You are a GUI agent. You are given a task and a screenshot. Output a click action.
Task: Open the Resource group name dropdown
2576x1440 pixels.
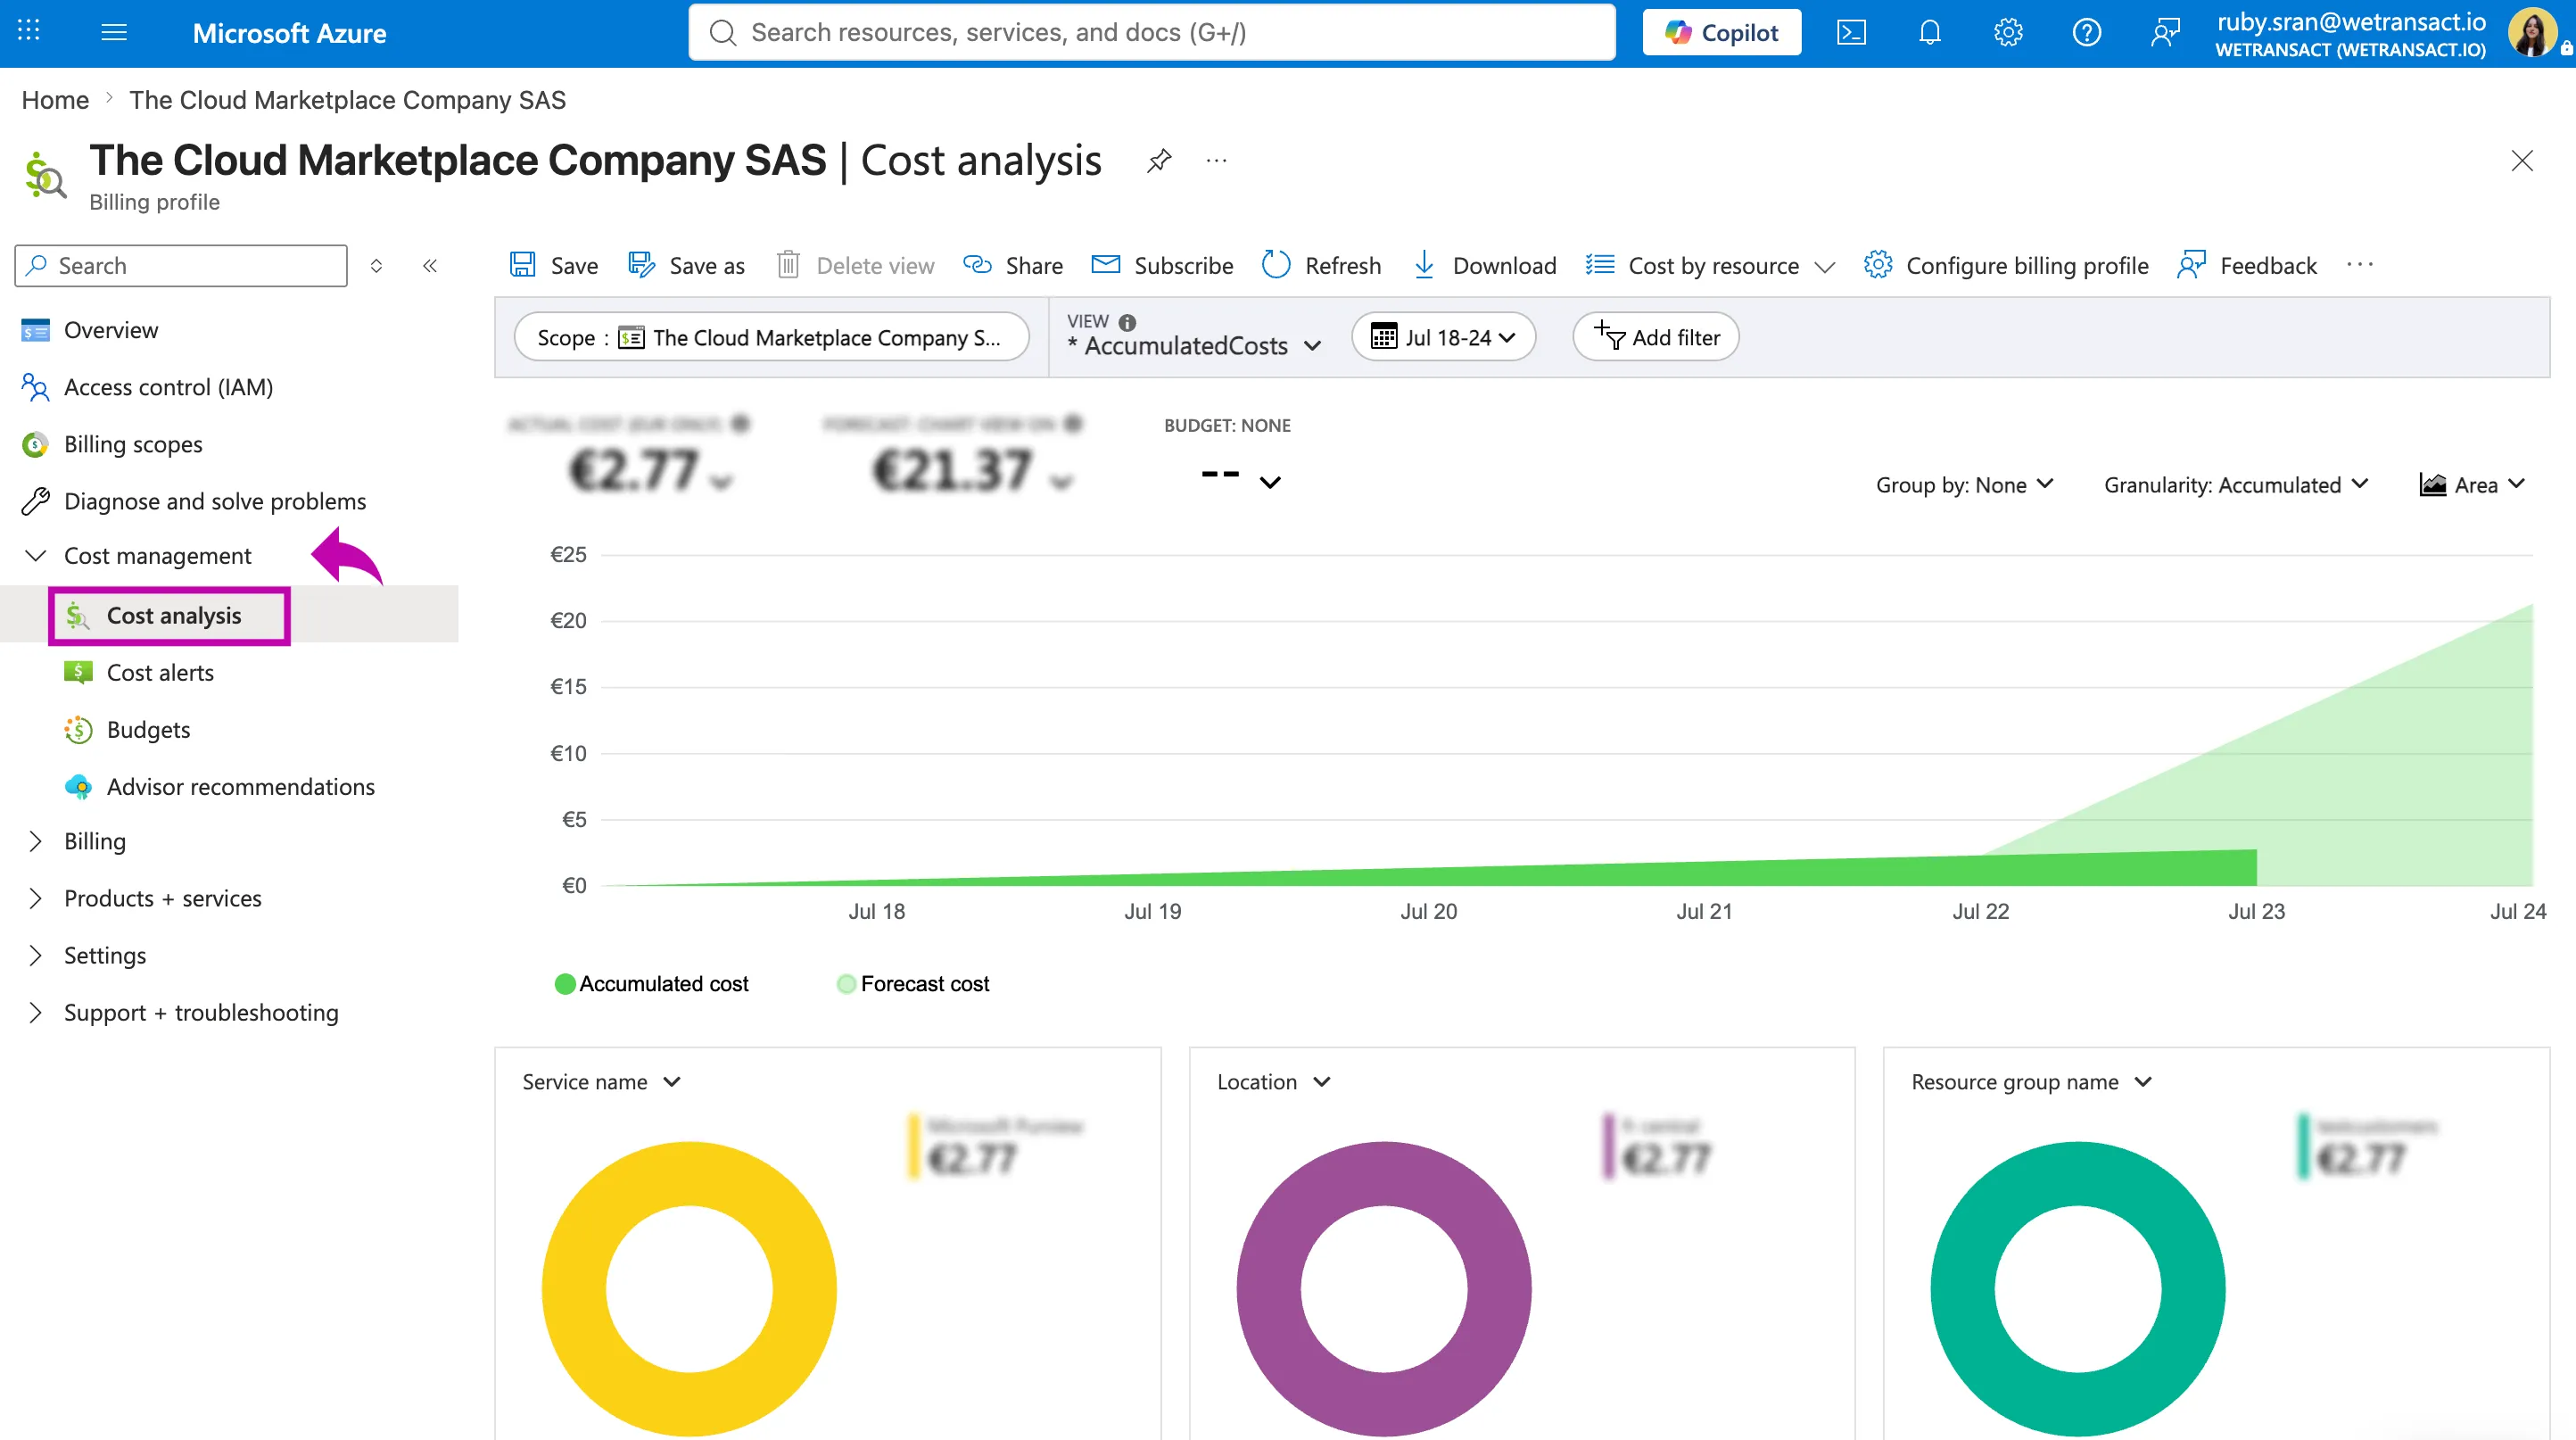[x=2031, y=1082]
